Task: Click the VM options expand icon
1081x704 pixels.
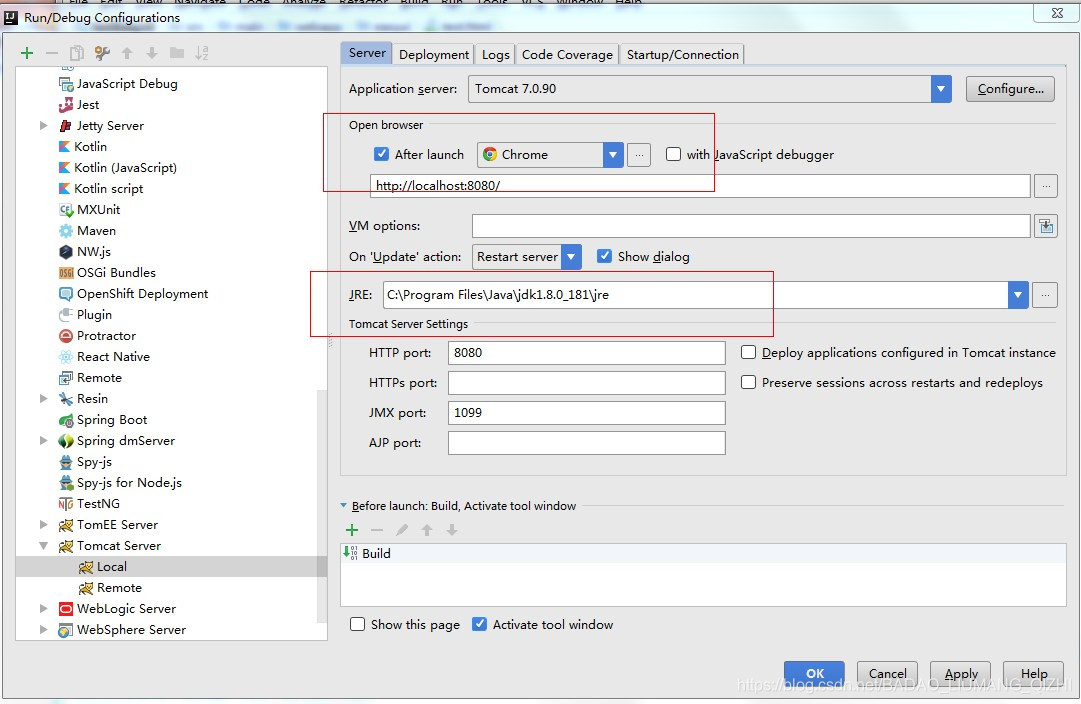Action: [1046, 226]
